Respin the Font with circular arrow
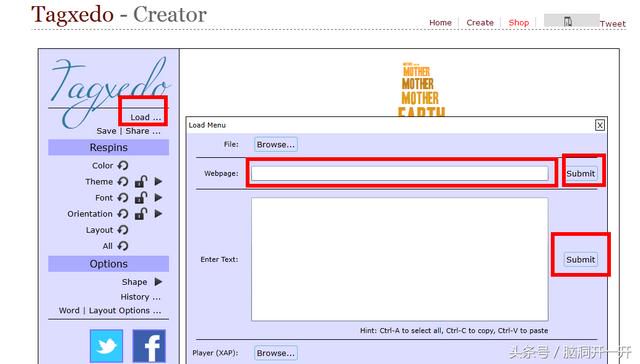 coord(123,198)
